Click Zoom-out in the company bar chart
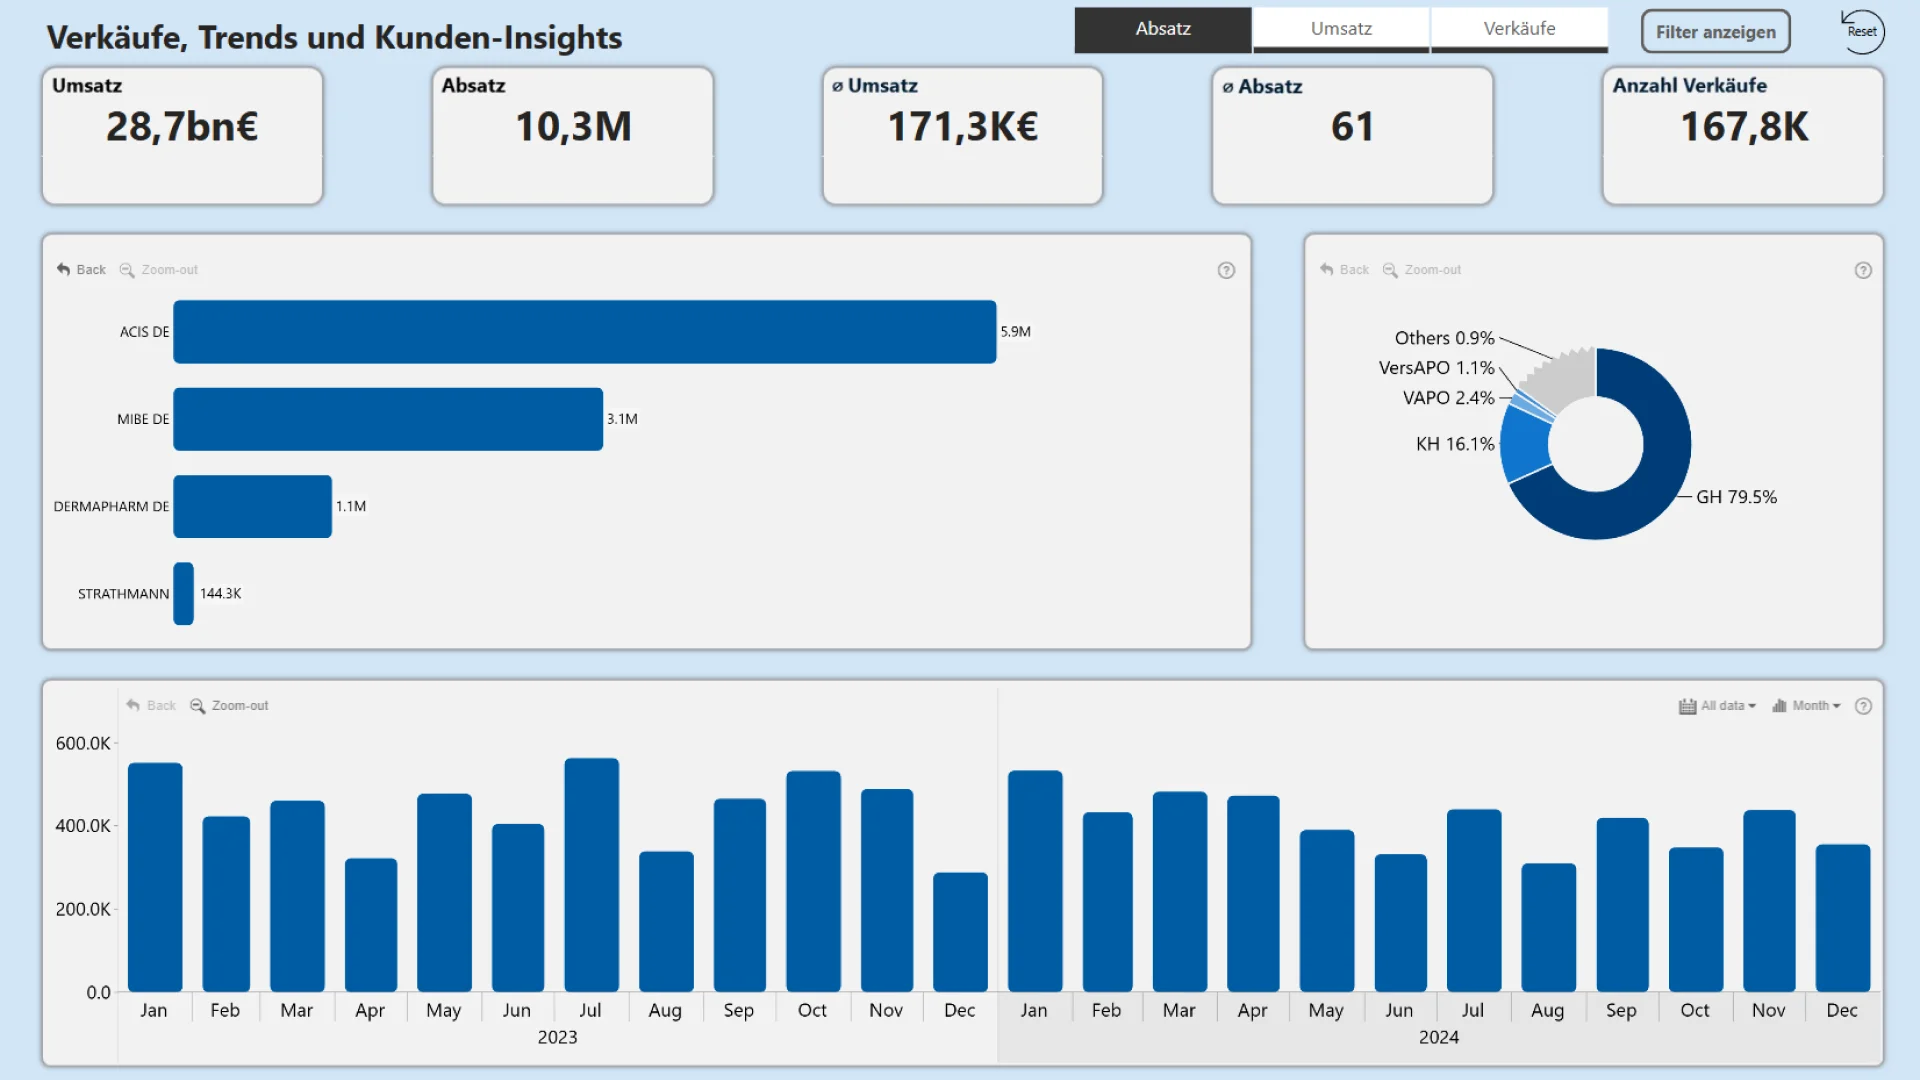 coord(159,270)
